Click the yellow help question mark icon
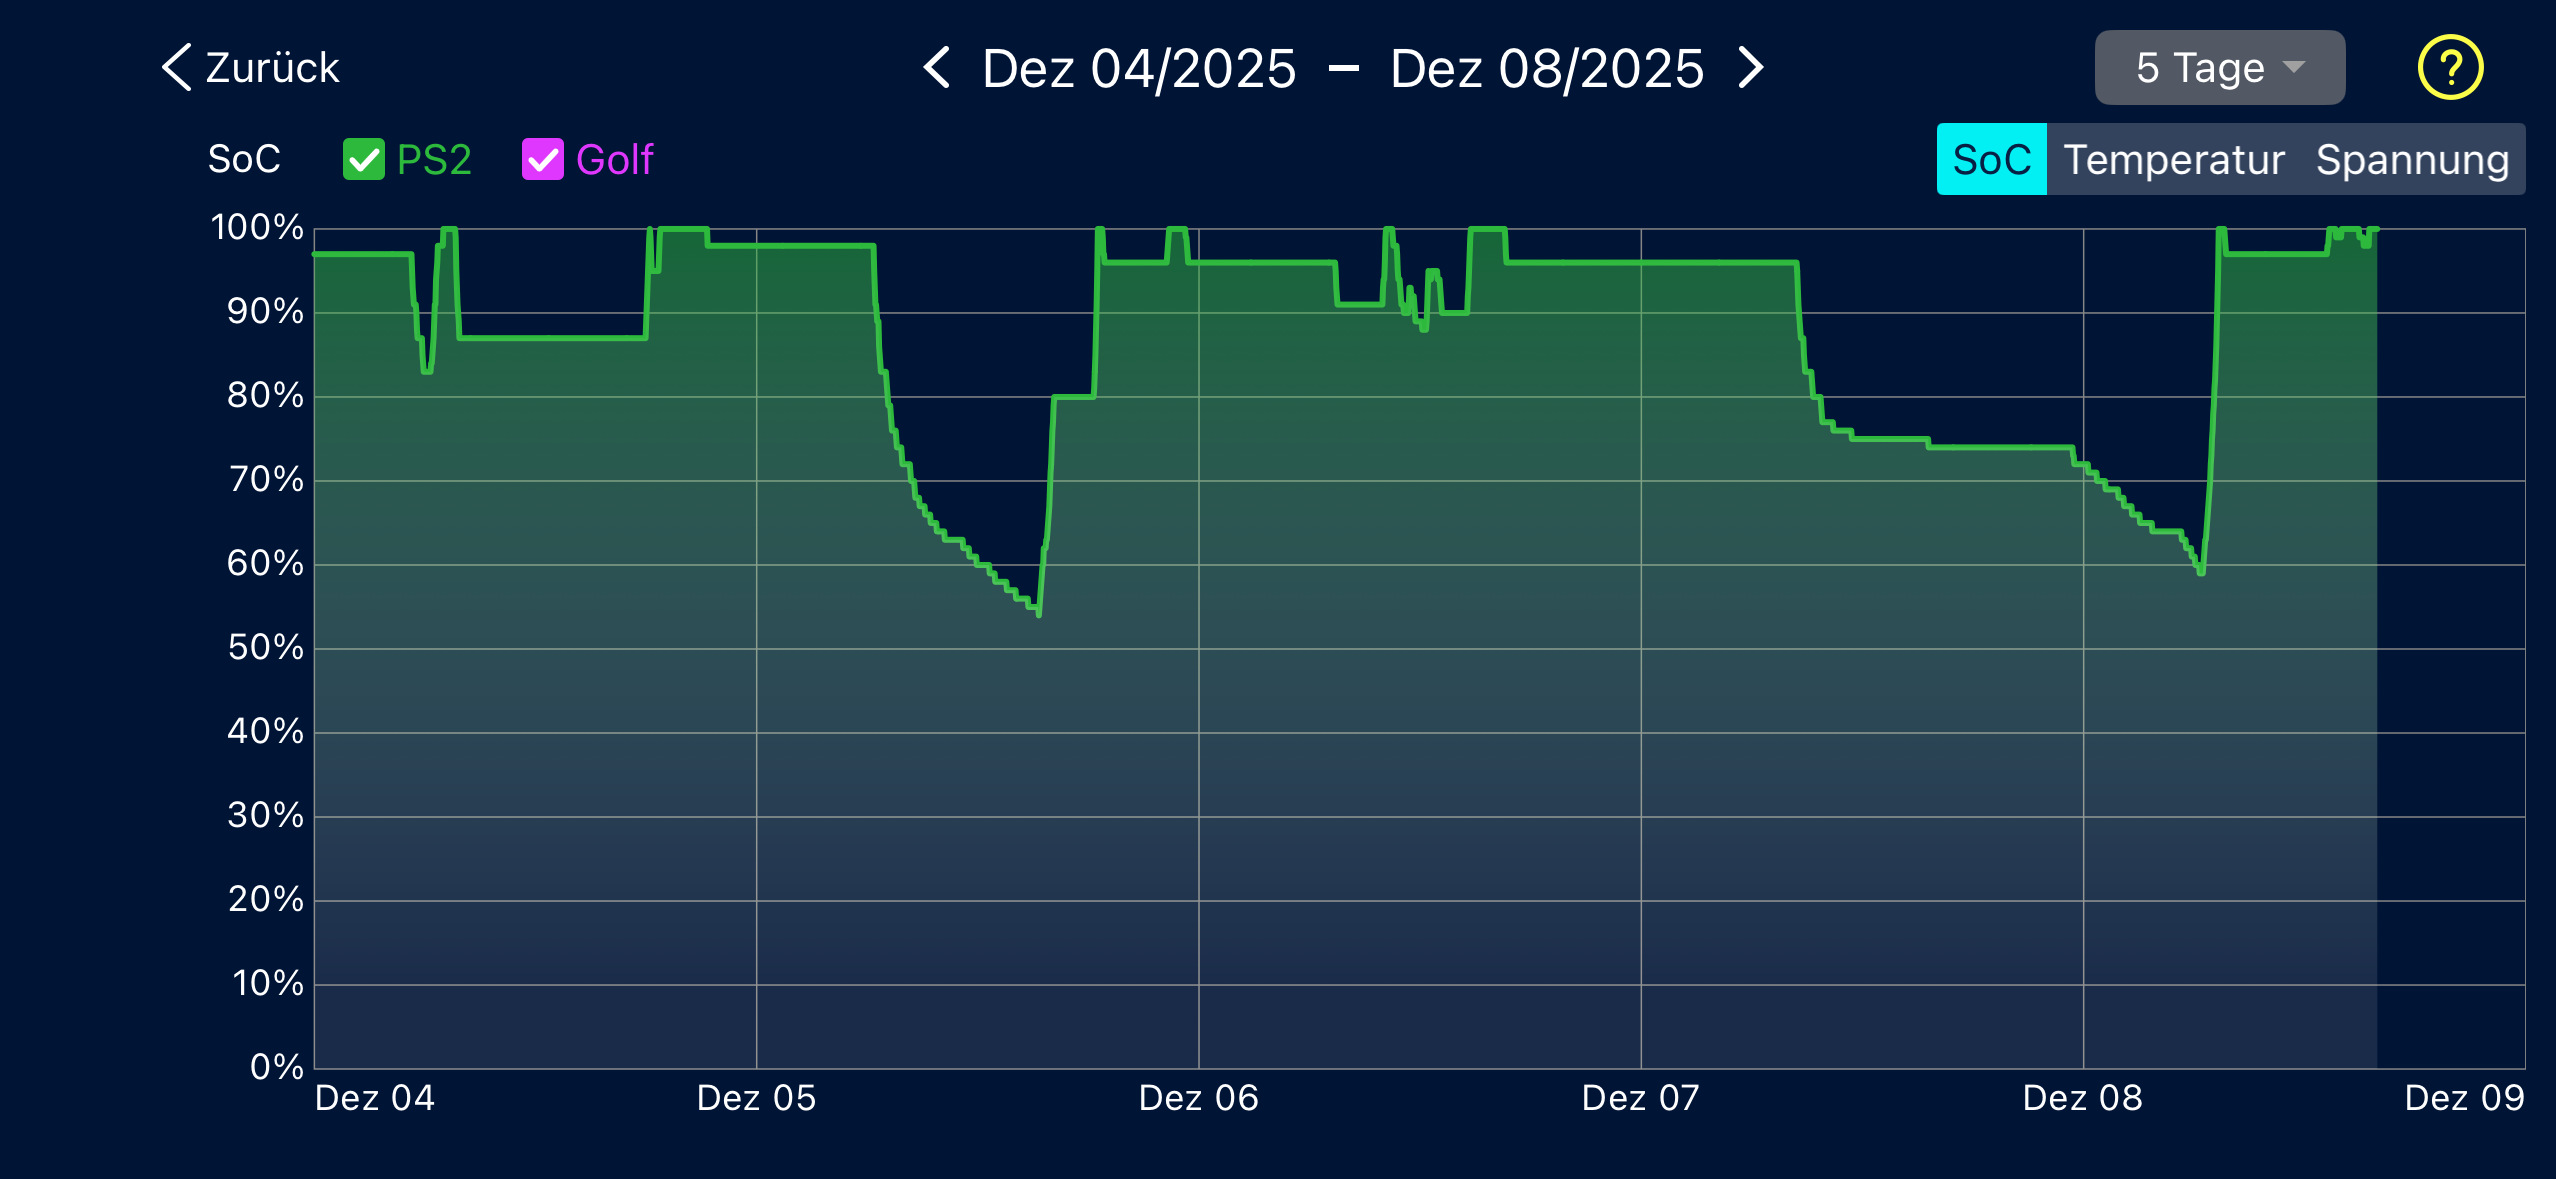The width and height of the screenshot is (2556, 1179). (2449, 67)
